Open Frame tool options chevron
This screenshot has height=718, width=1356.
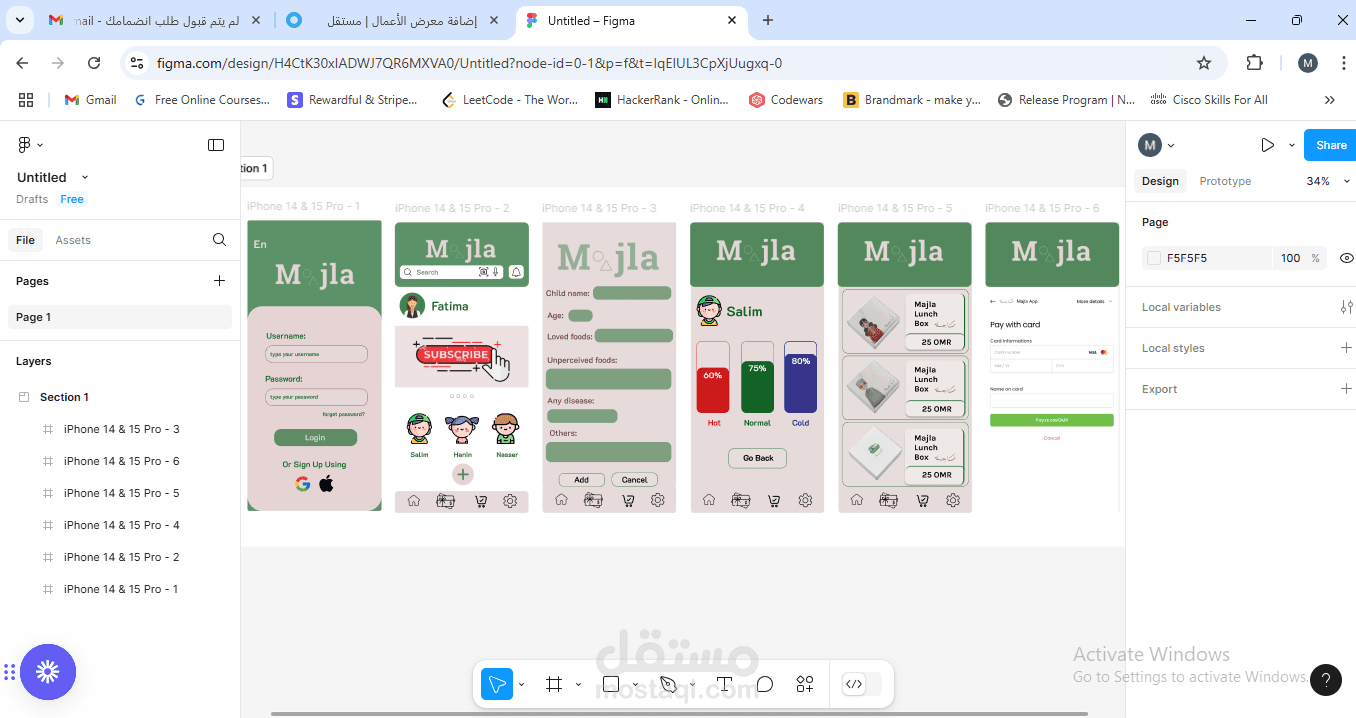point(578,685)
